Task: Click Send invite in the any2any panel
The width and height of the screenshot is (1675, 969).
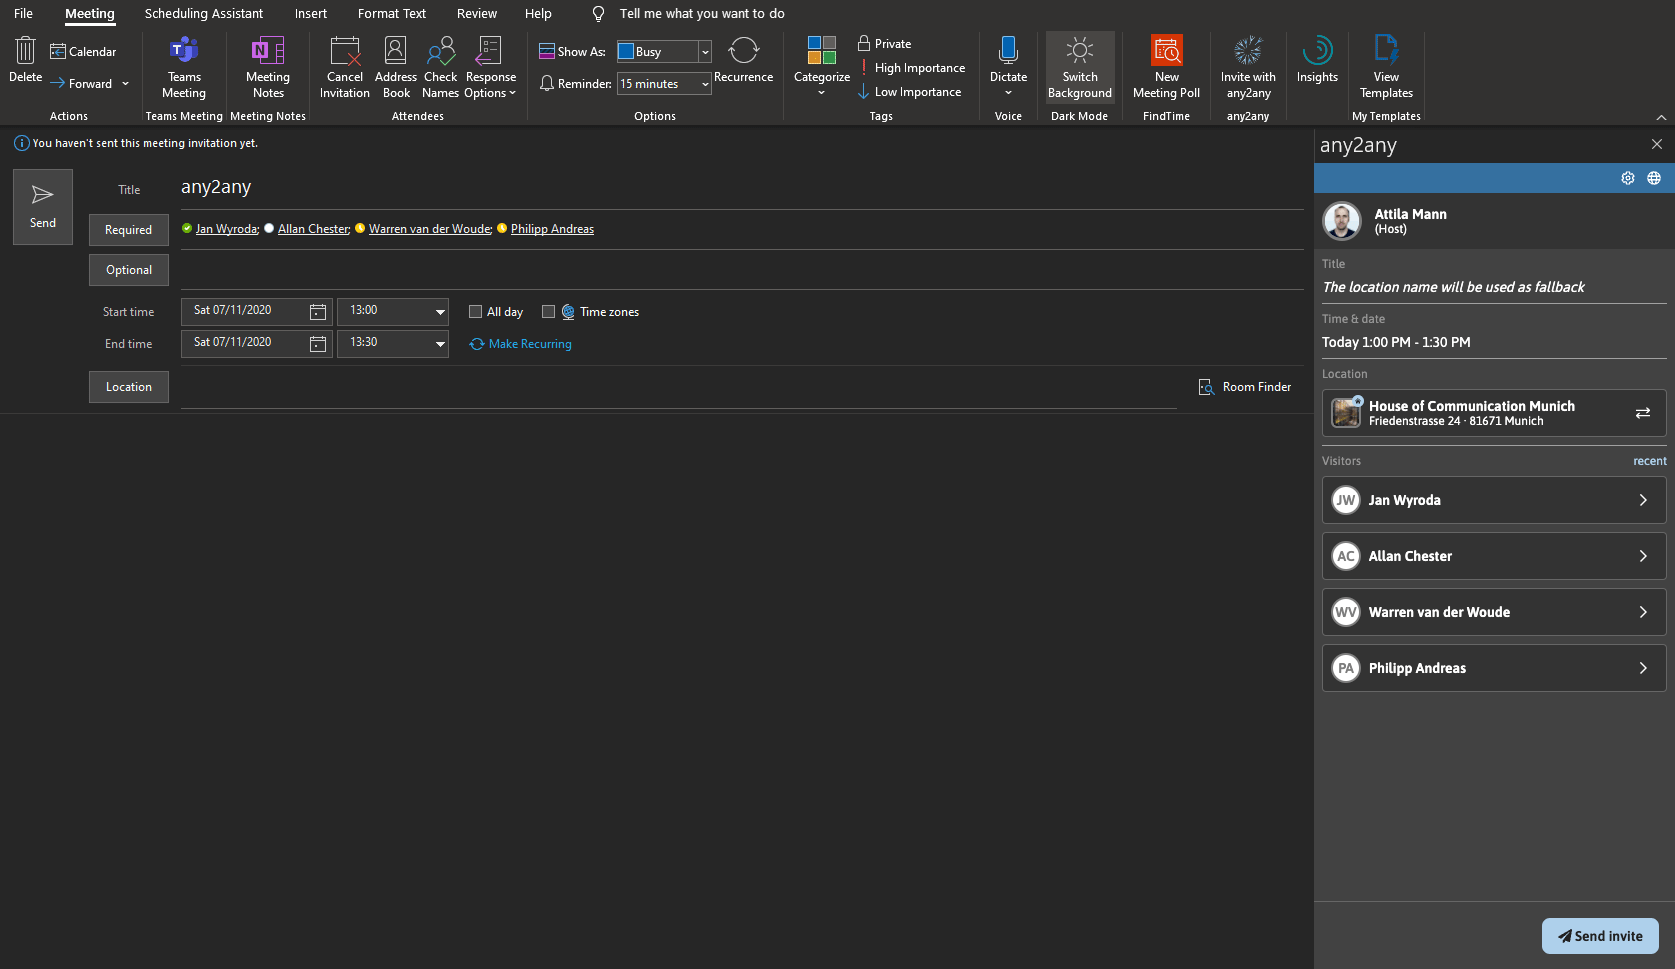Action: click(x=1600, y=935)
